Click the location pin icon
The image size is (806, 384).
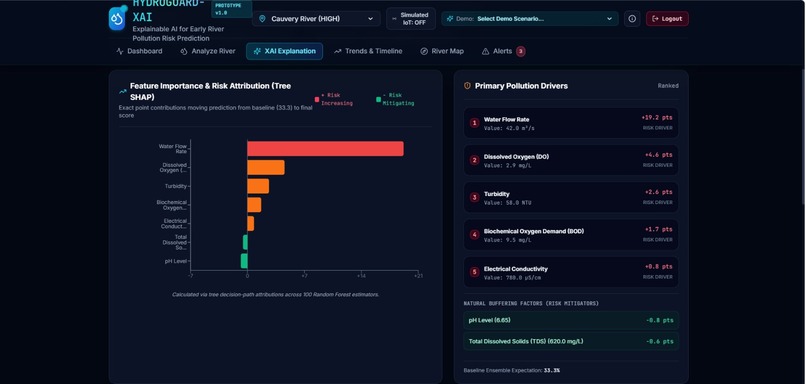click(262, 19)
